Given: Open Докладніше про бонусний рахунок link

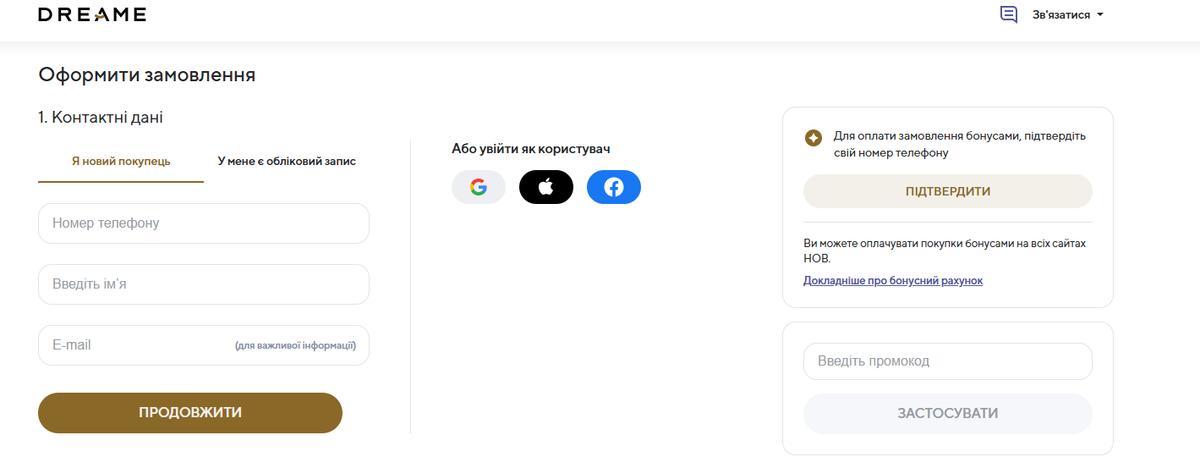Looking at the screenshot, I should tap(893, 281).
